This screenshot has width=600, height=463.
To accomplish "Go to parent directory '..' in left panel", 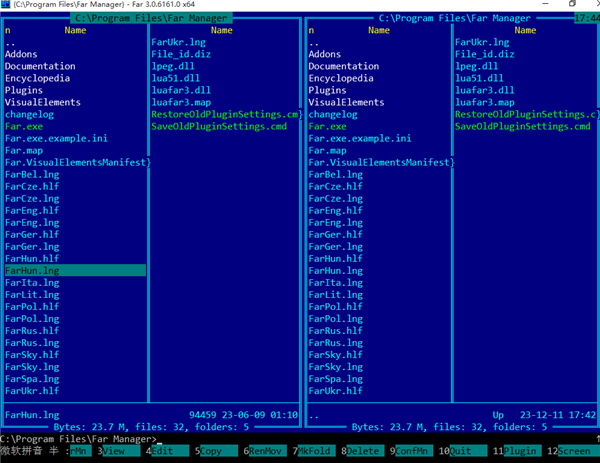I will (x=9, y=43).
